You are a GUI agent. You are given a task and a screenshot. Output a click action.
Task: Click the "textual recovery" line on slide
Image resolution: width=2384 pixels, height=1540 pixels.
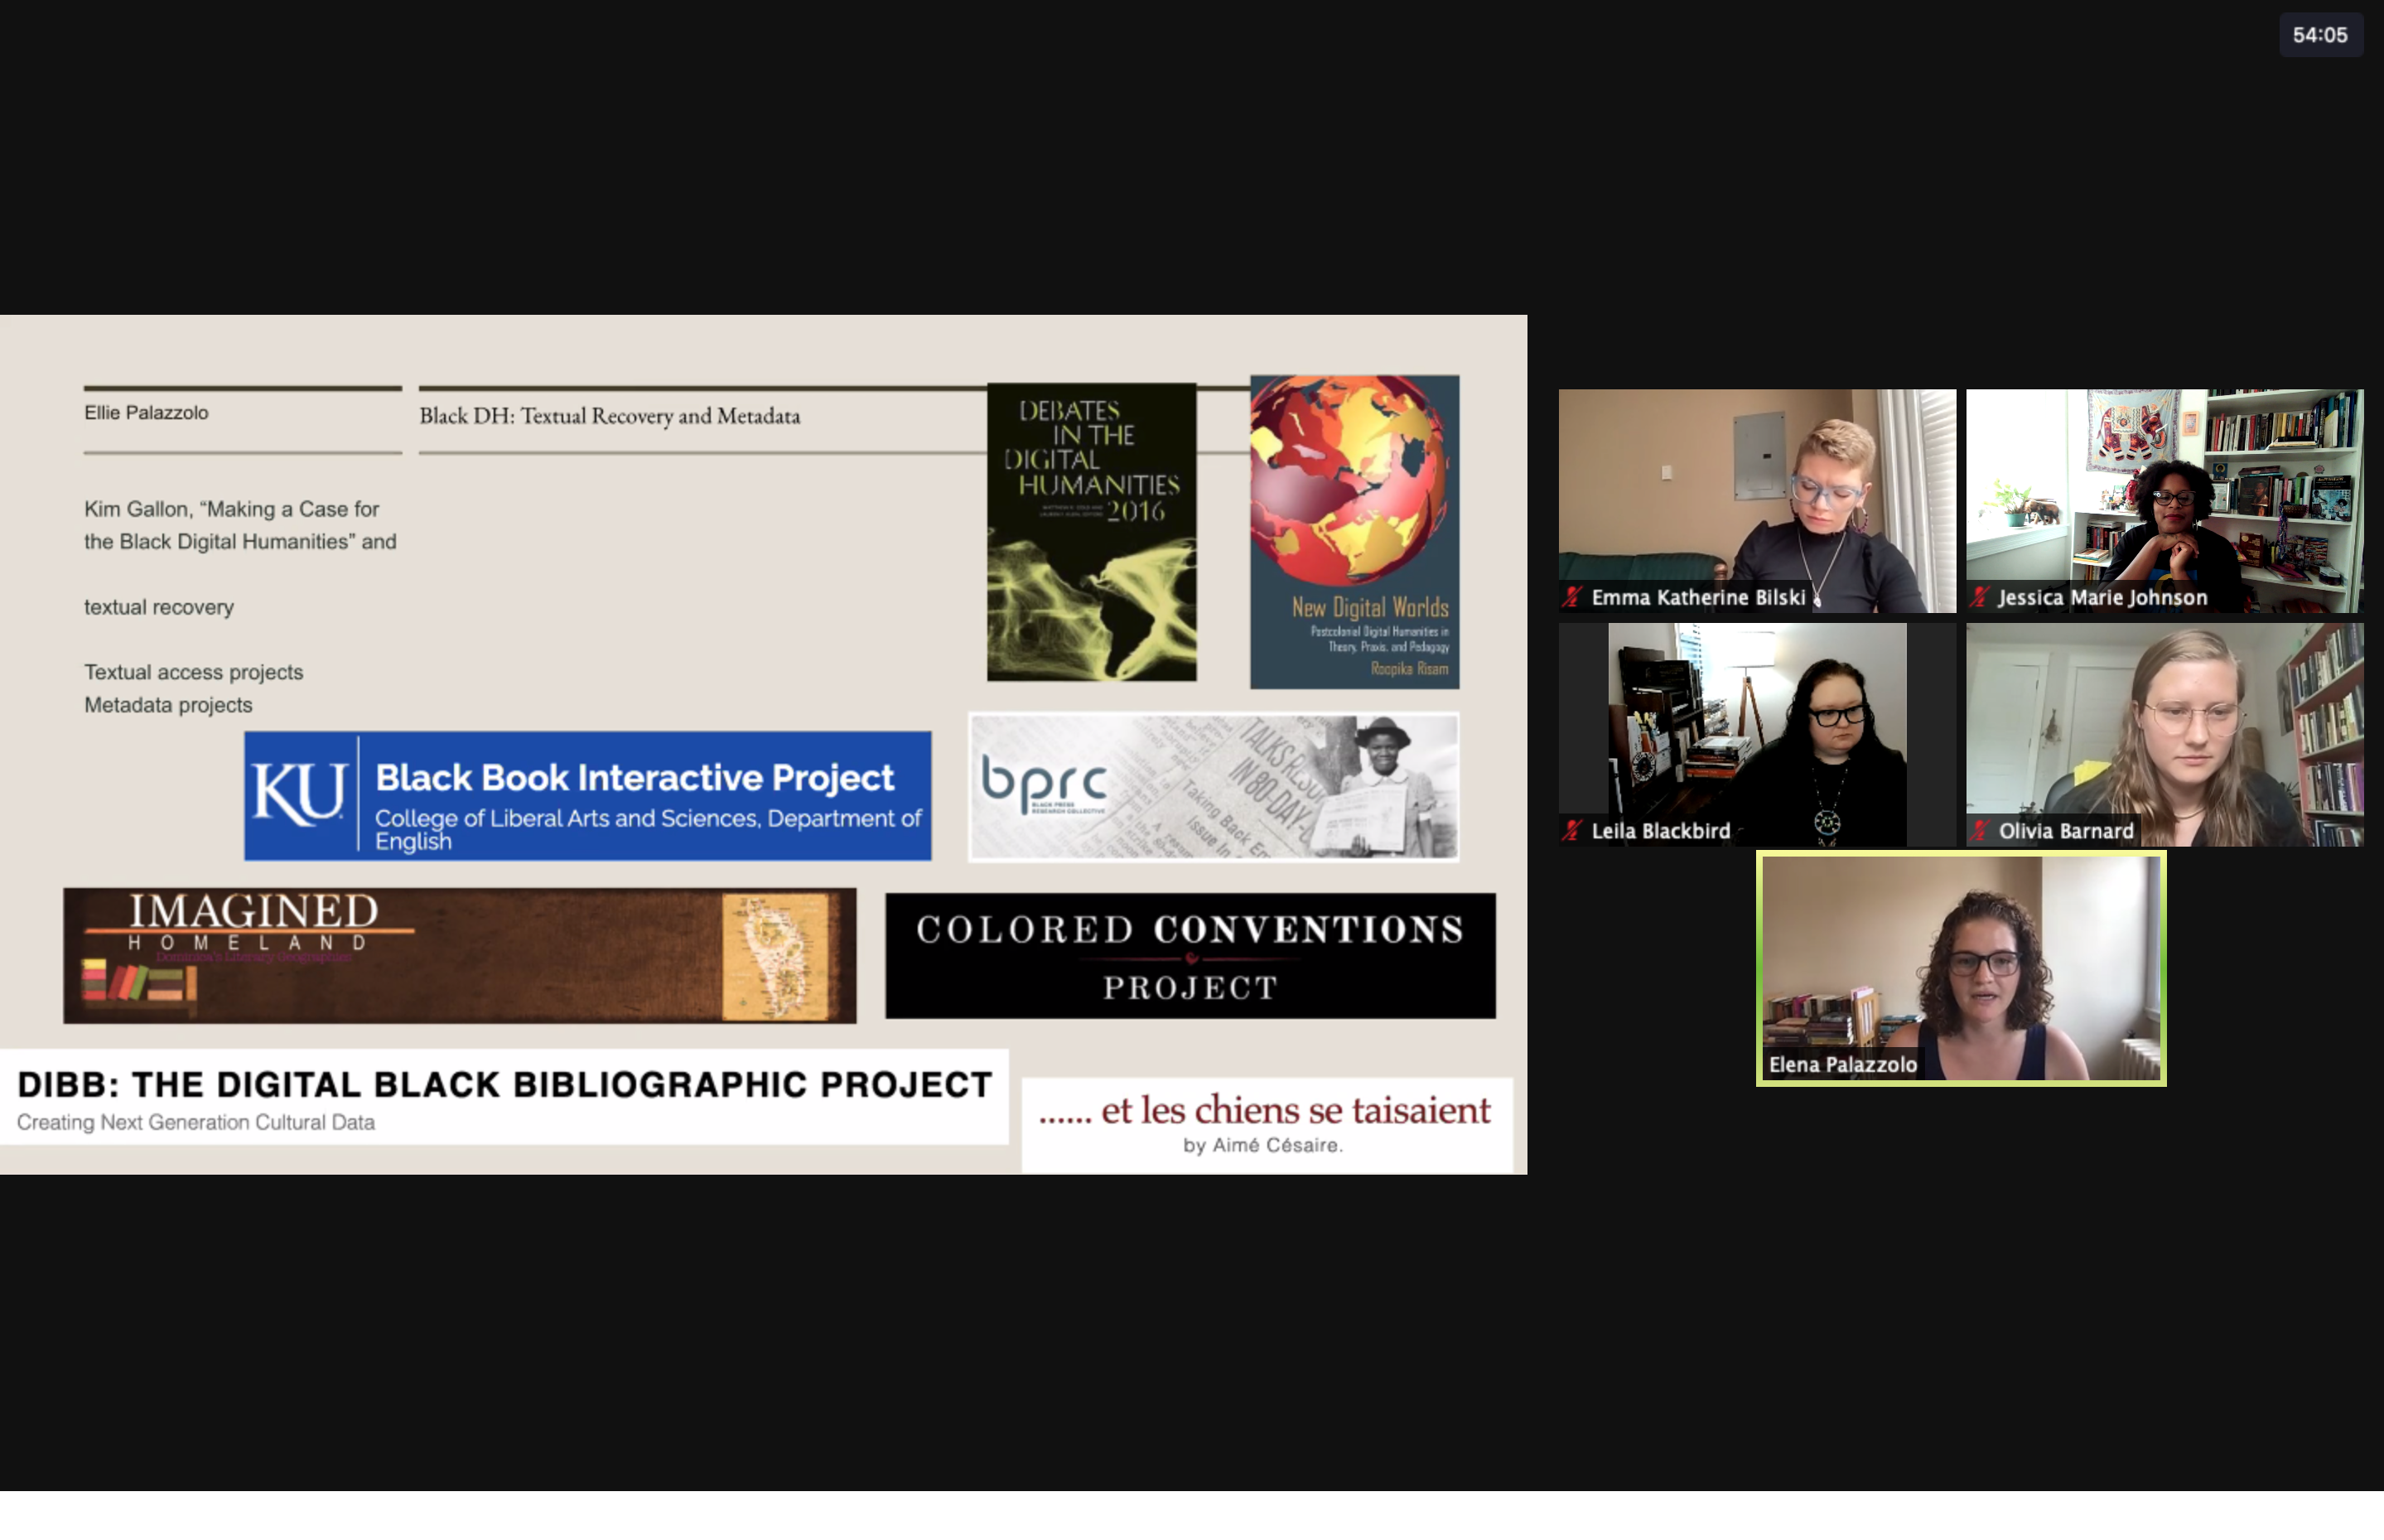point(159,607)
